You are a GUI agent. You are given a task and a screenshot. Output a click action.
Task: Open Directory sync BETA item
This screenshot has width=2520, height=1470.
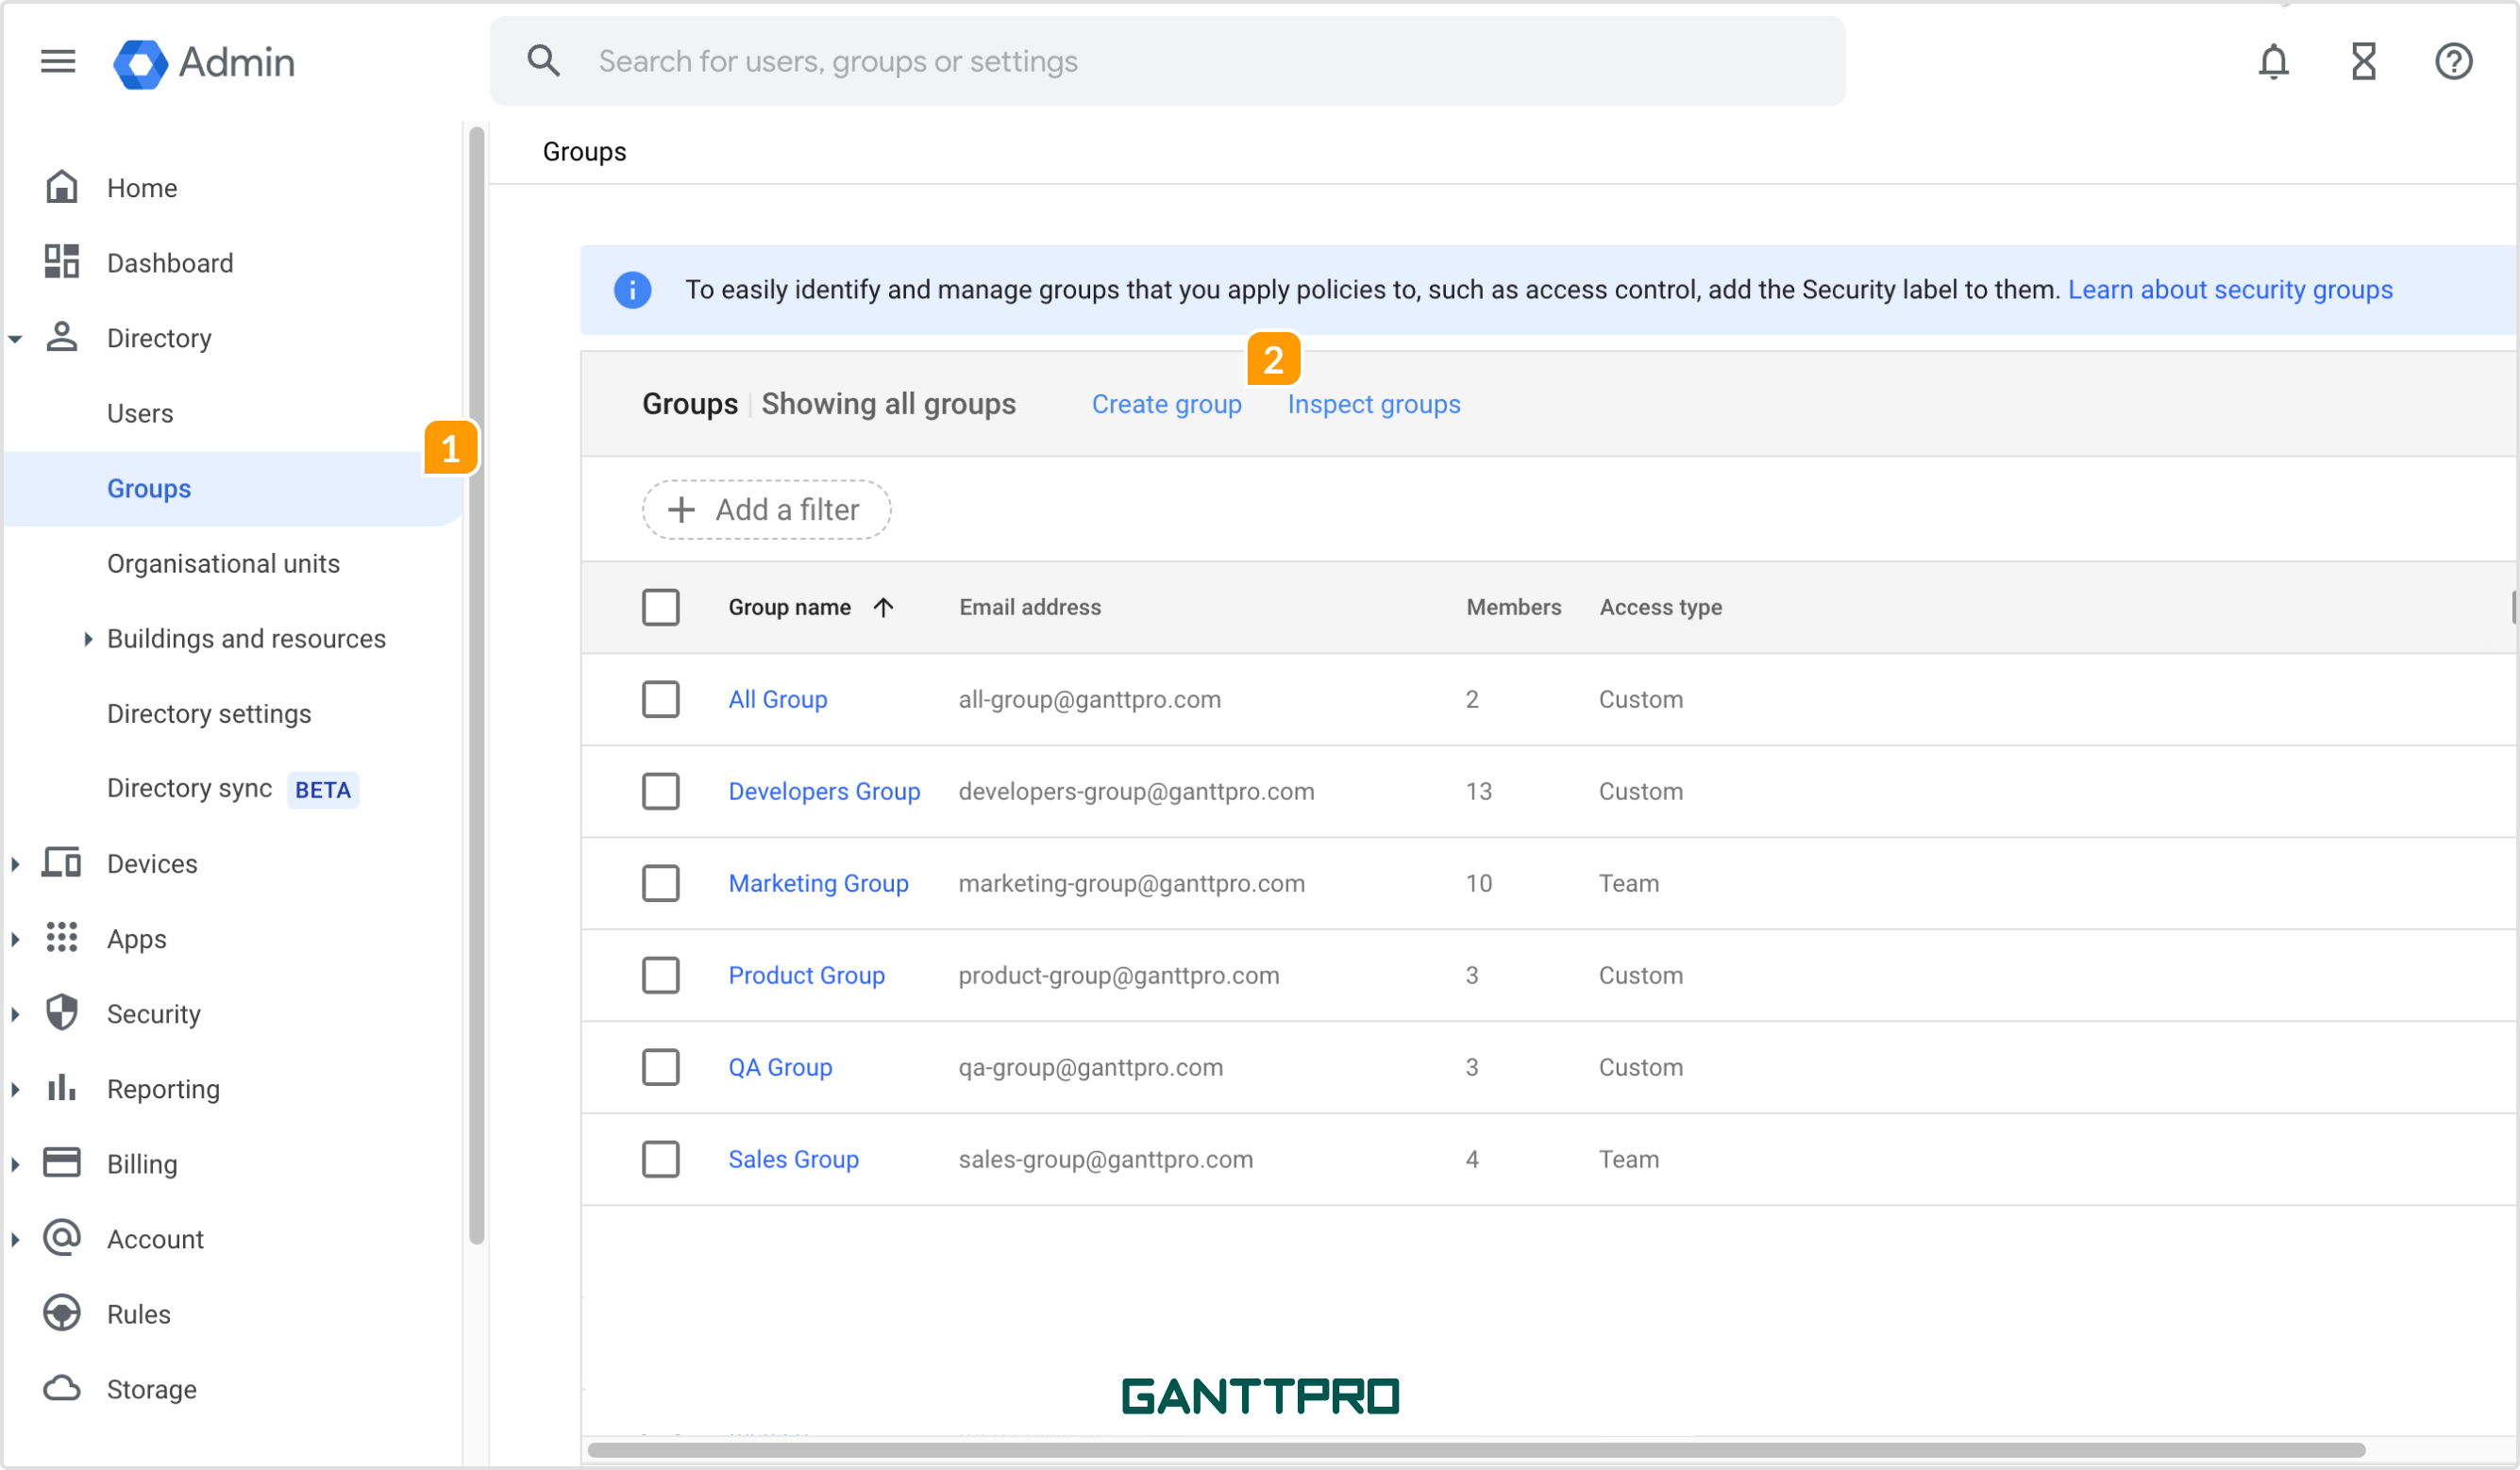(x=232, y=789)
